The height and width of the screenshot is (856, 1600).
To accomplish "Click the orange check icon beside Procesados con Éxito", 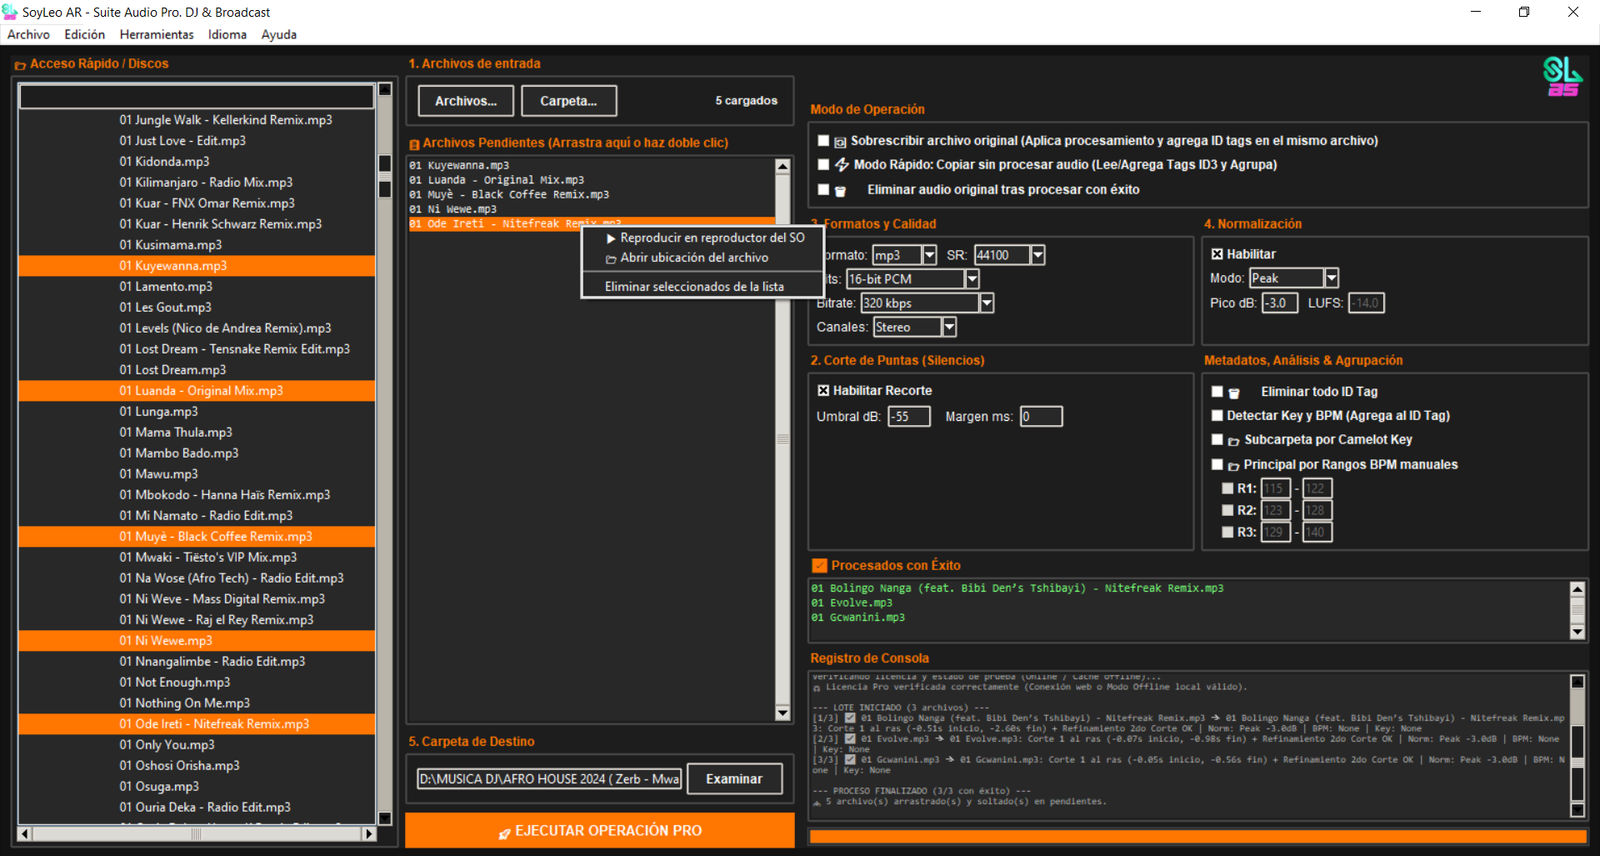I will (820, 566).
